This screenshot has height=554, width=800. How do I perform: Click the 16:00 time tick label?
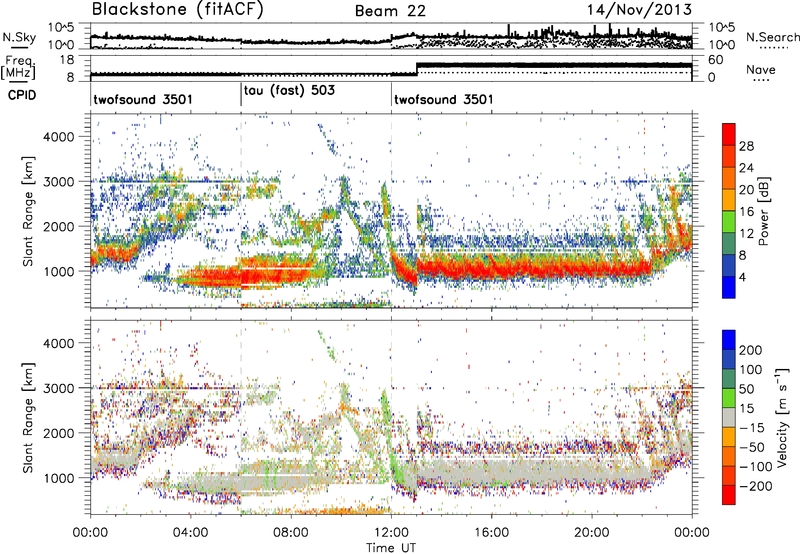click(491, 533)
